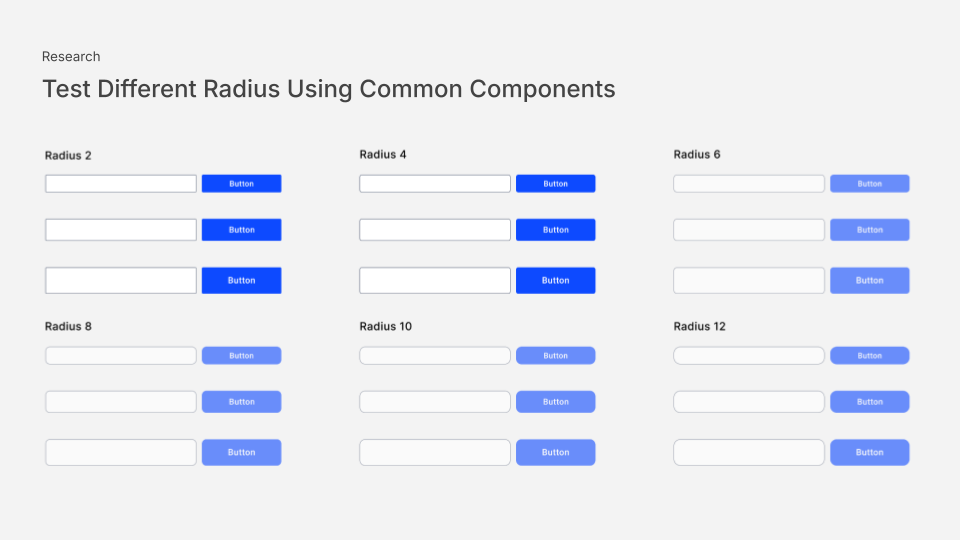
Task: Click the tallest Button under Radius 10
Action: tap(555, 452)
